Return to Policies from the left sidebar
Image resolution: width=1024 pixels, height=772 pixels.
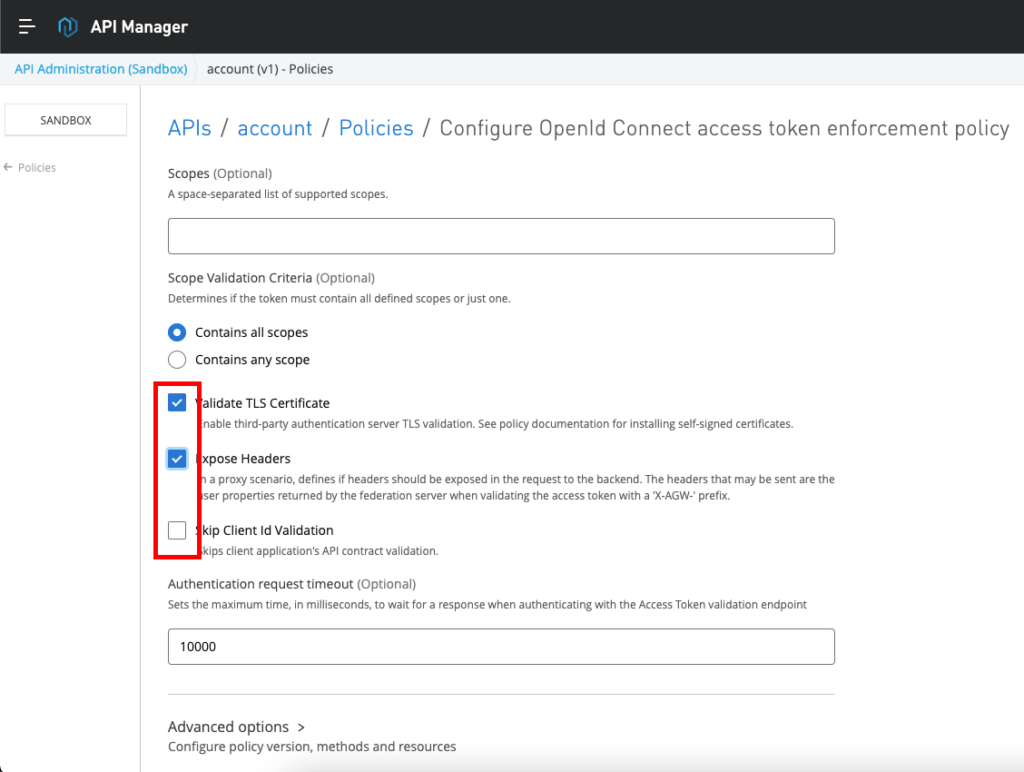pyautogui.click(x=37, y=168)
